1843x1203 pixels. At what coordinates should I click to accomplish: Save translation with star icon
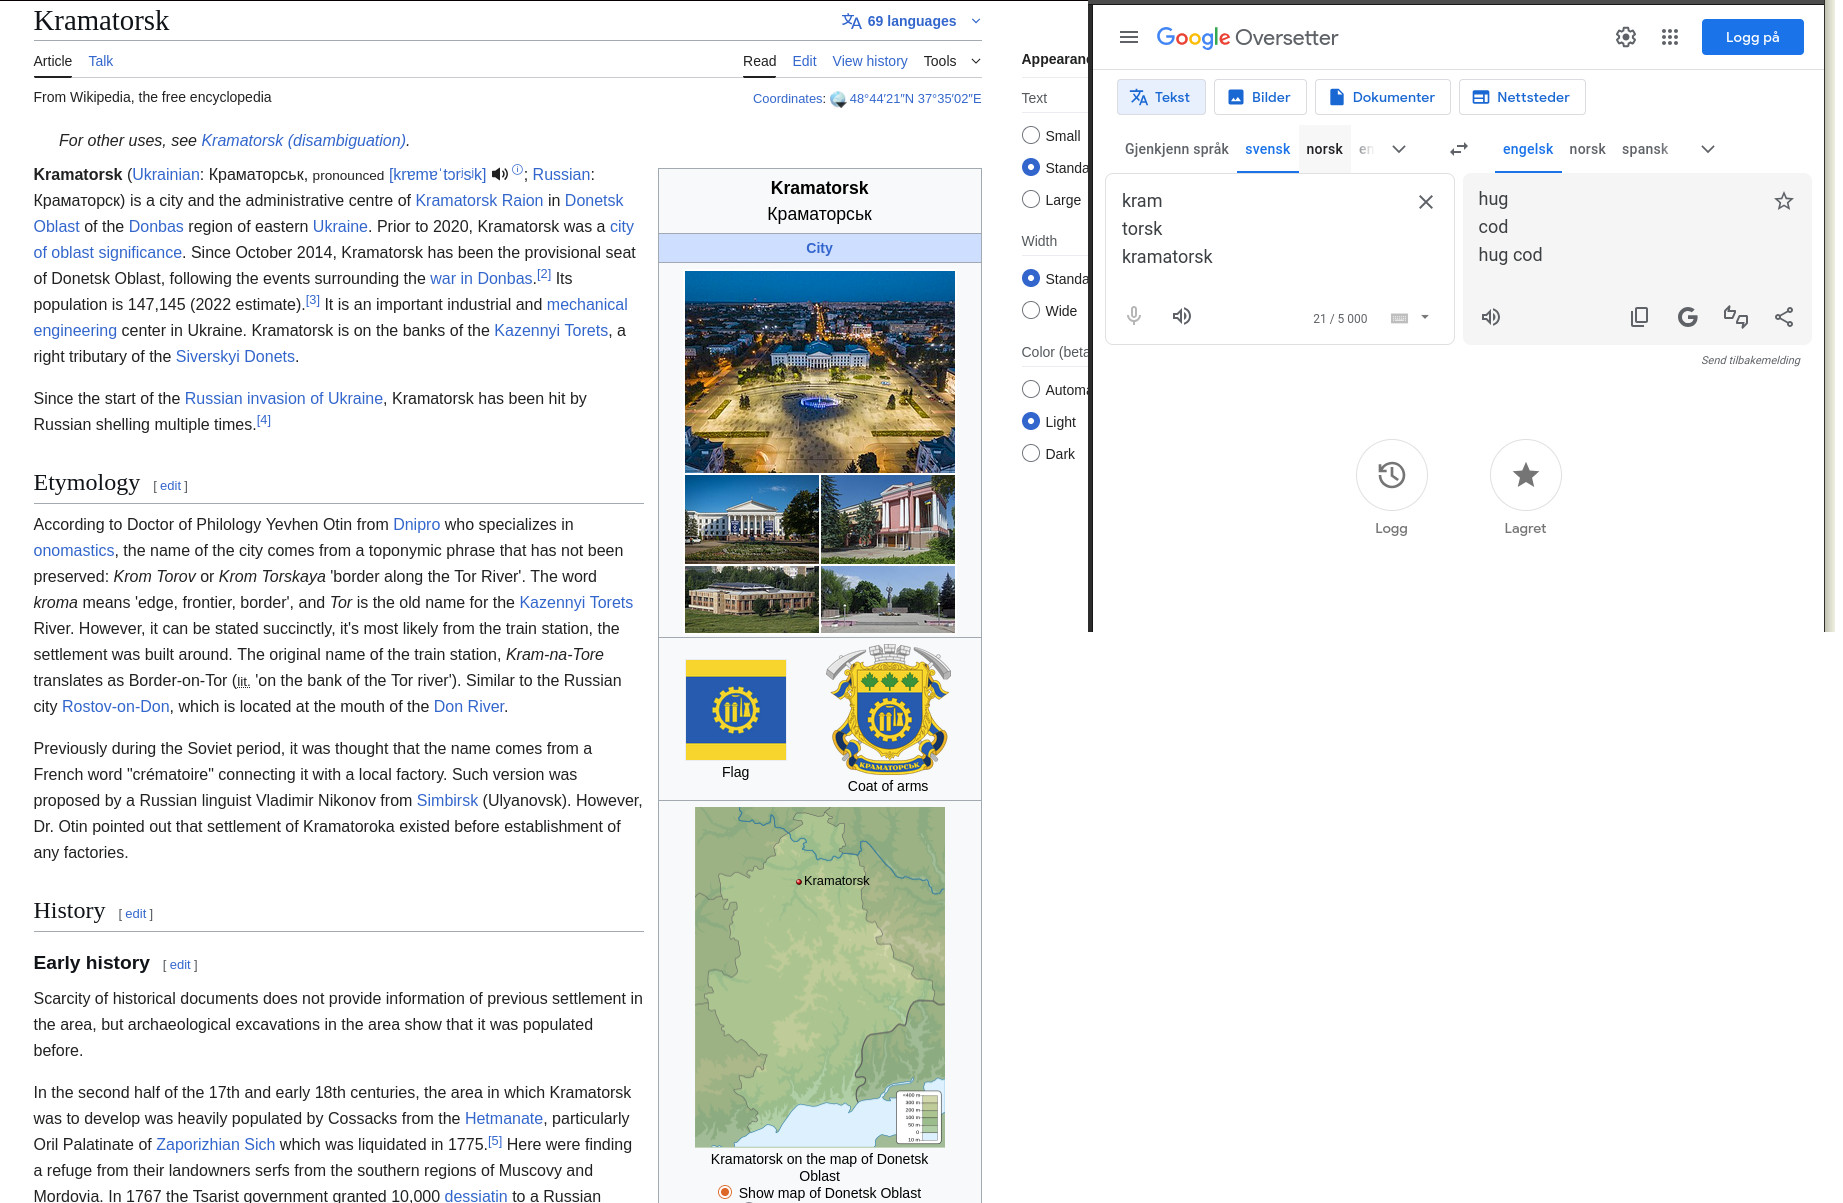pos(1784,201)
